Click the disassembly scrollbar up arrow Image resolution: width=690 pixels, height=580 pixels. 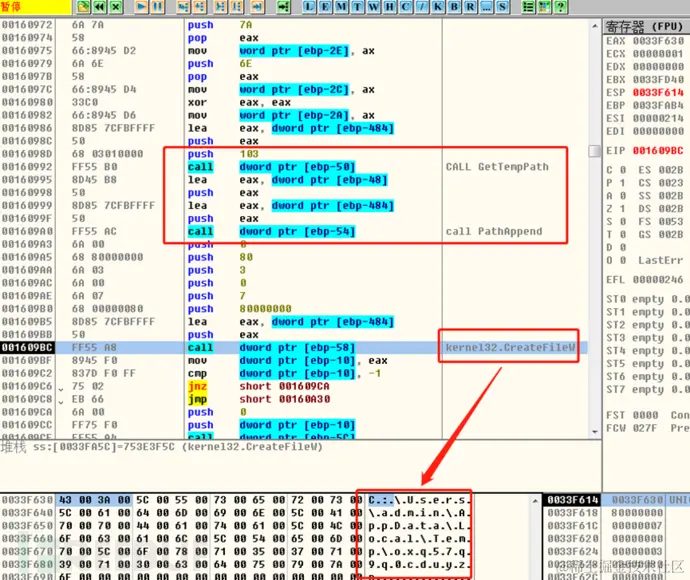(595, 26)
